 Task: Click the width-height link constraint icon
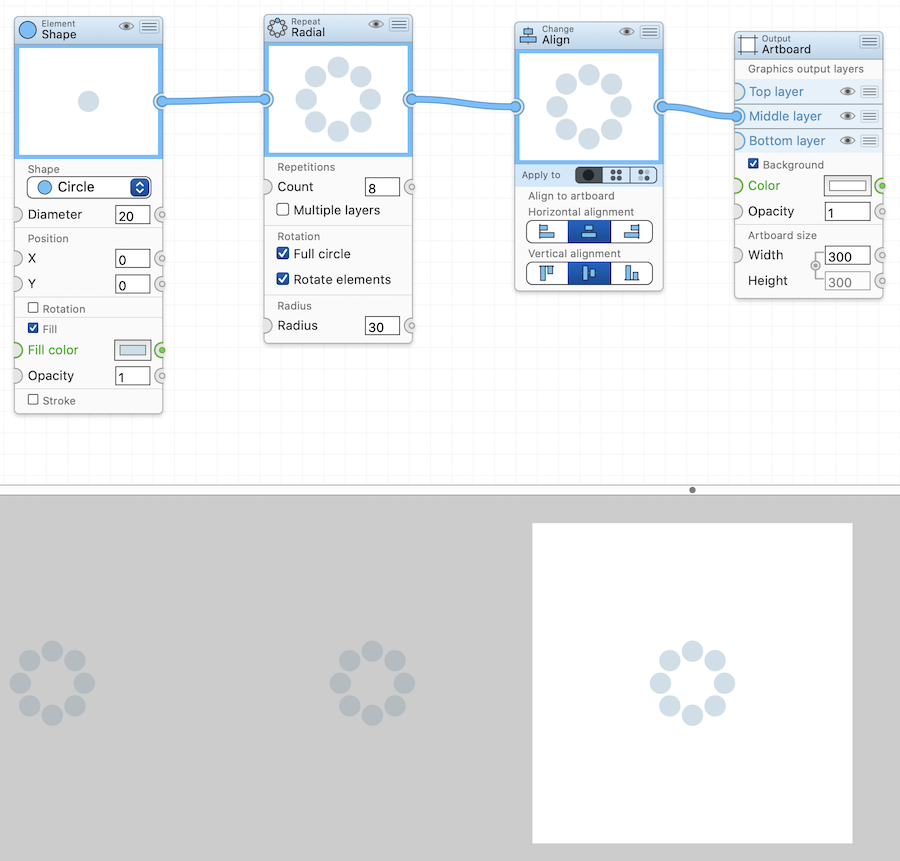815,265
